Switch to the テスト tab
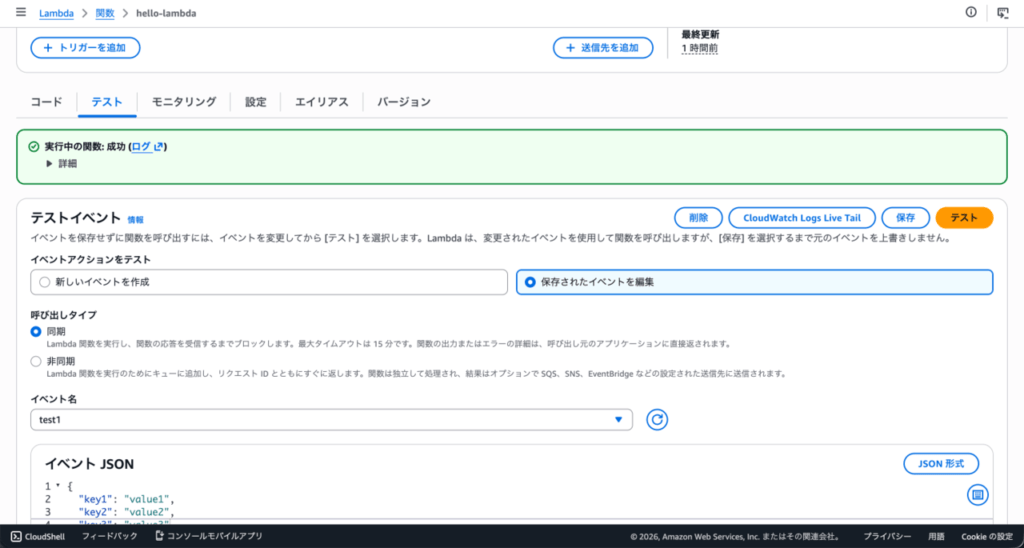This screenshot has width=1024, height=548. [107, 102]
